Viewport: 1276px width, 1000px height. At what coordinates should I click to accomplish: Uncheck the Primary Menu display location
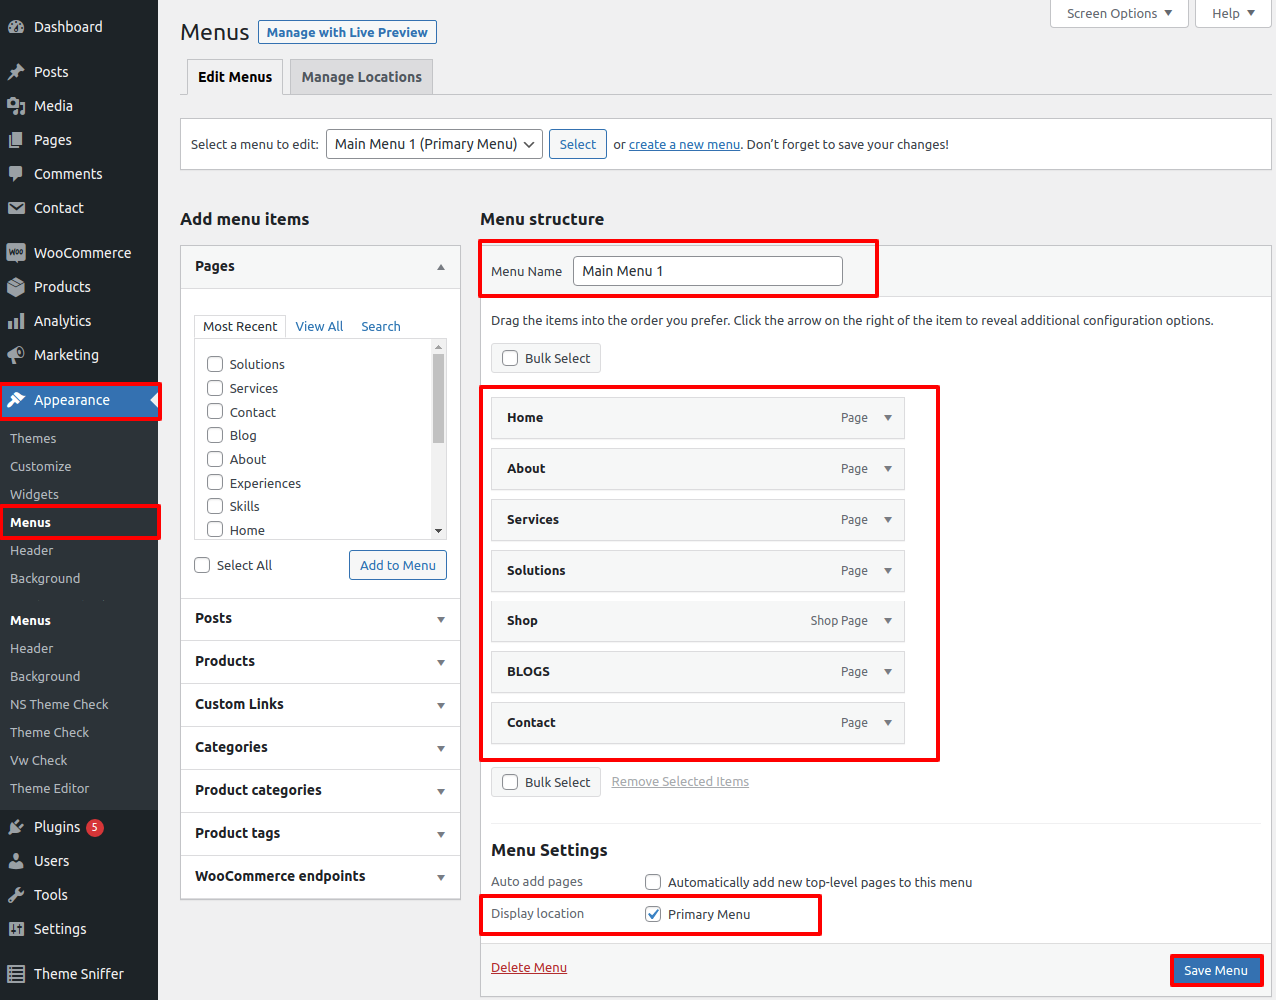[x=653, y=914]
